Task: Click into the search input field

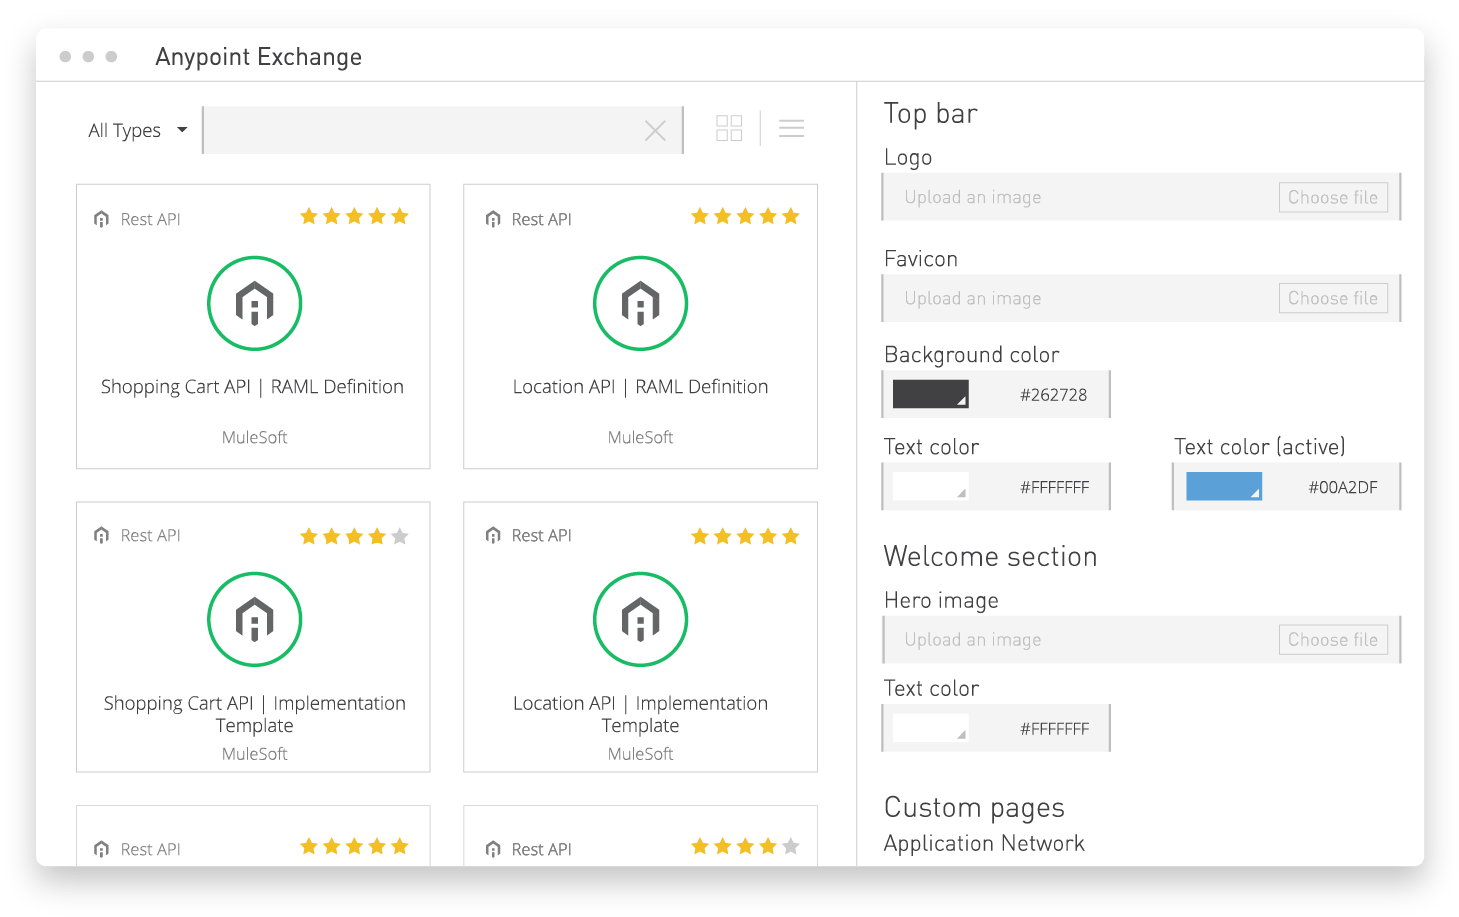Action: click(x=443, y=130)
